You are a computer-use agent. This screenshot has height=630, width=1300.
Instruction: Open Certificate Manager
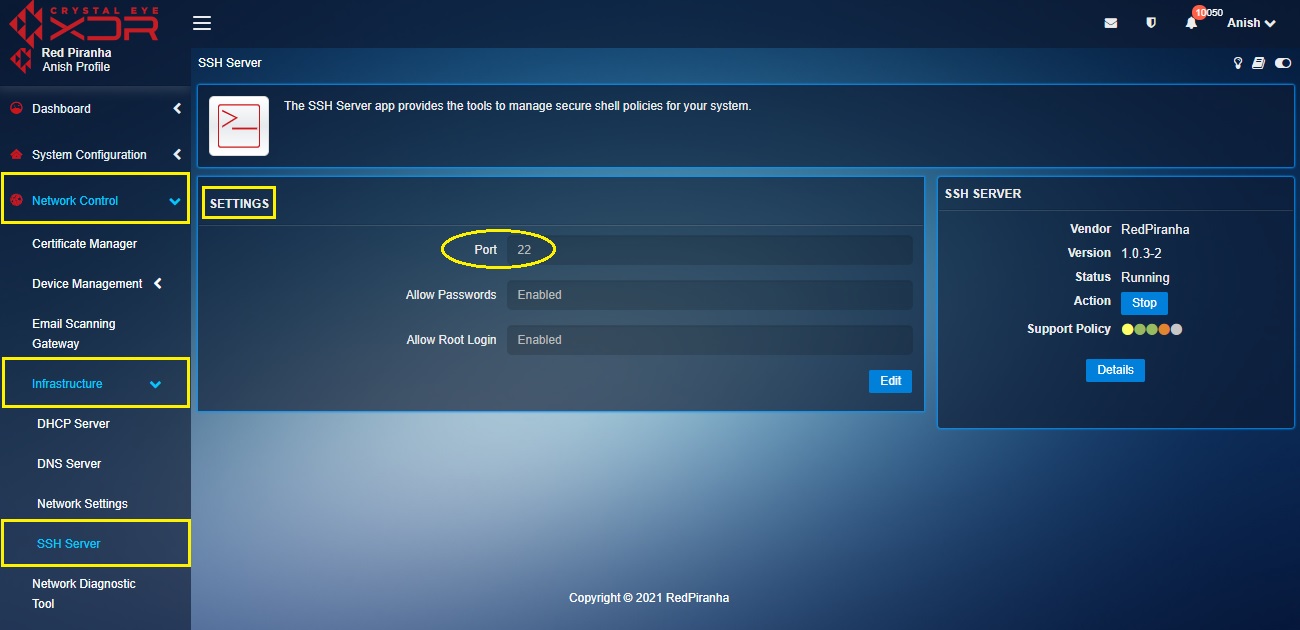[85, 244]
